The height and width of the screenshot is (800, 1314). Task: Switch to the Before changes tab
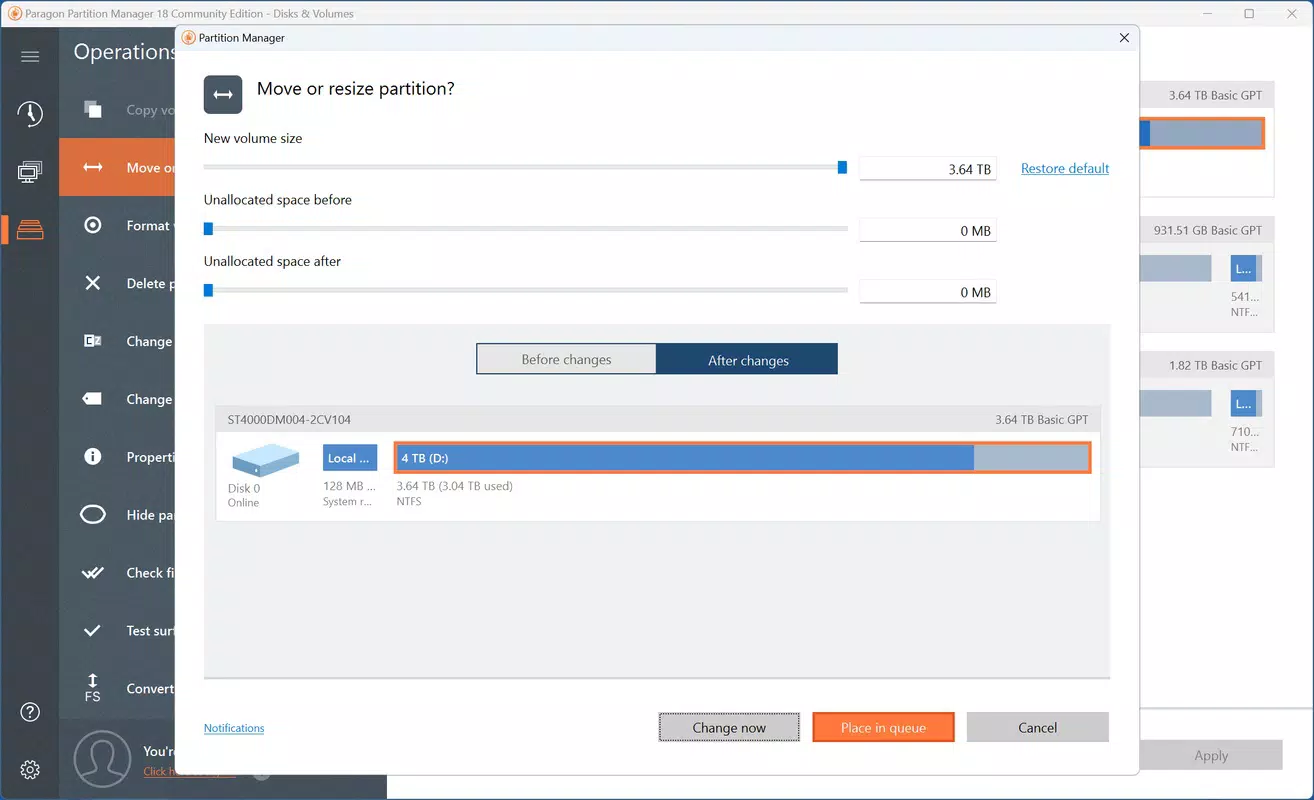tap(566, 359)
